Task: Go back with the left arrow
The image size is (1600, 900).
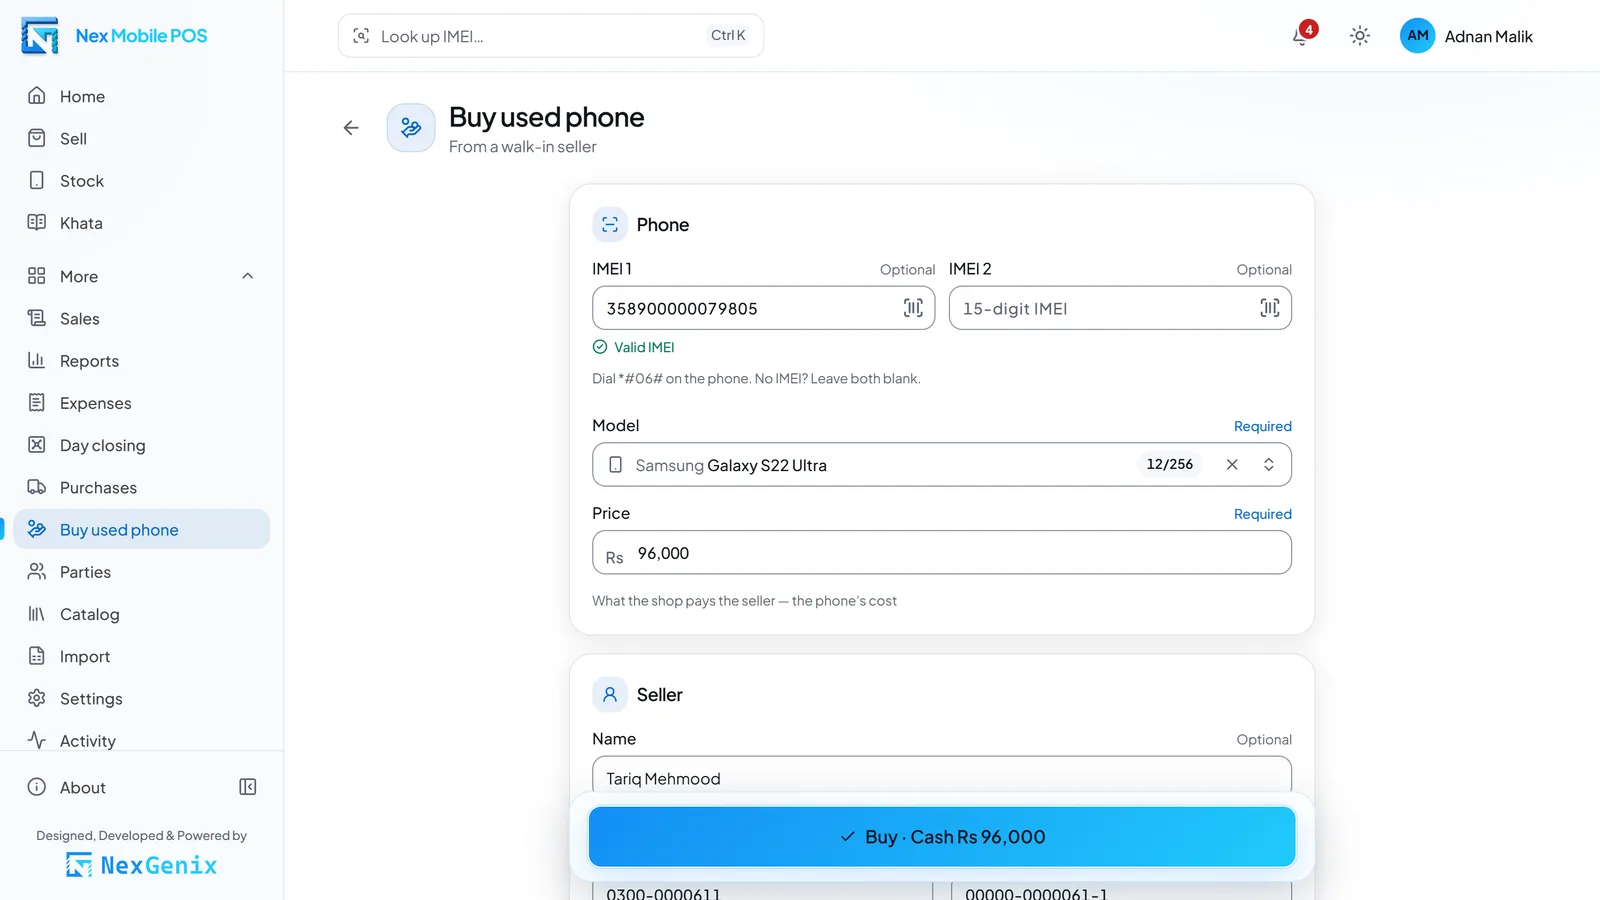Action: point(351,128)
